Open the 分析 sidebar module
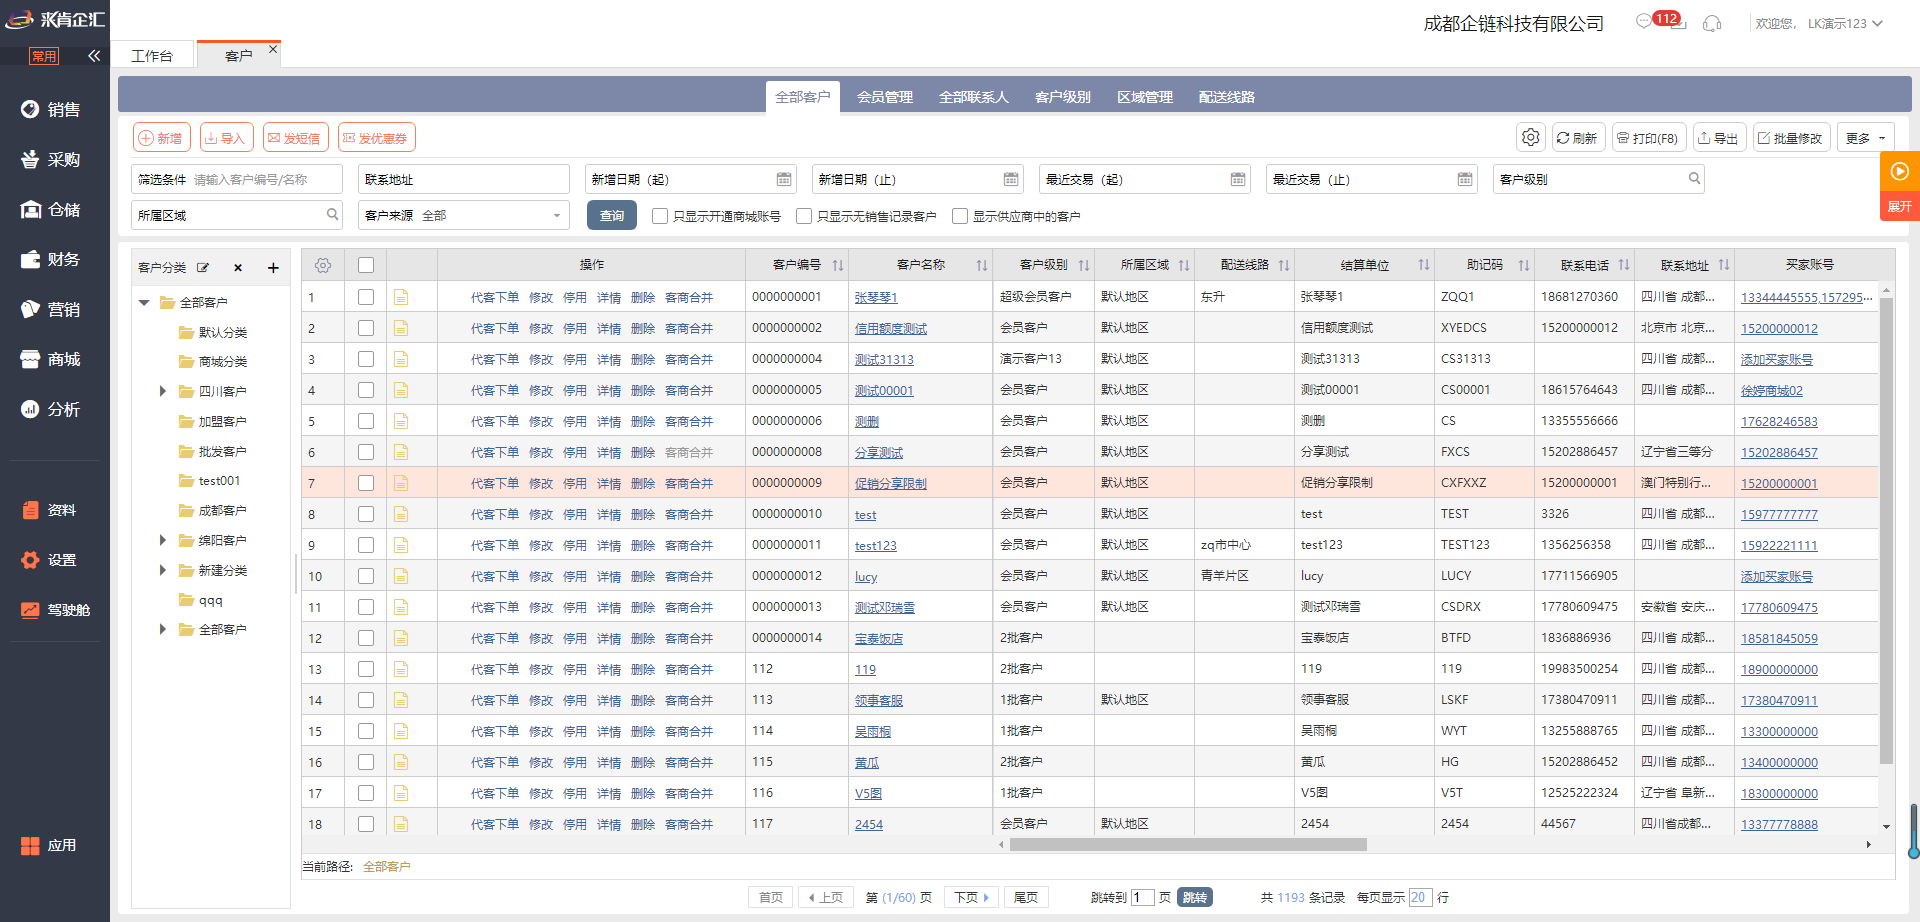This screenshot has height=922, width=1920. coord(52,410)
